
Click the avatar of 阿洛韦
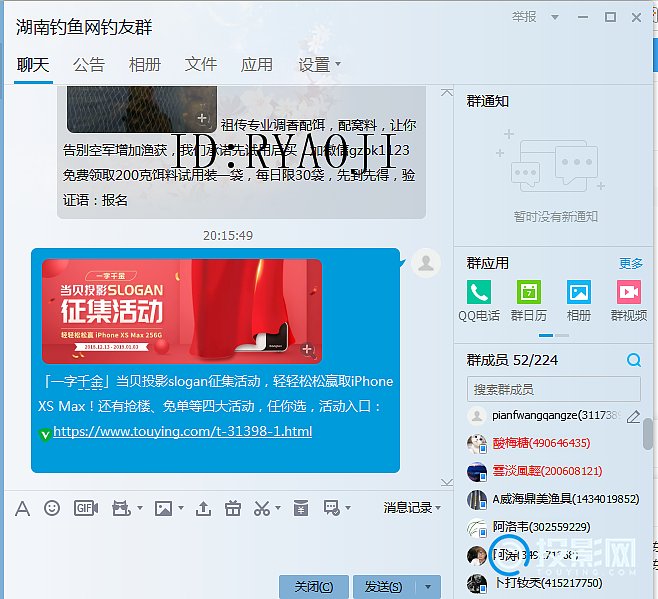tap(477, 527)
